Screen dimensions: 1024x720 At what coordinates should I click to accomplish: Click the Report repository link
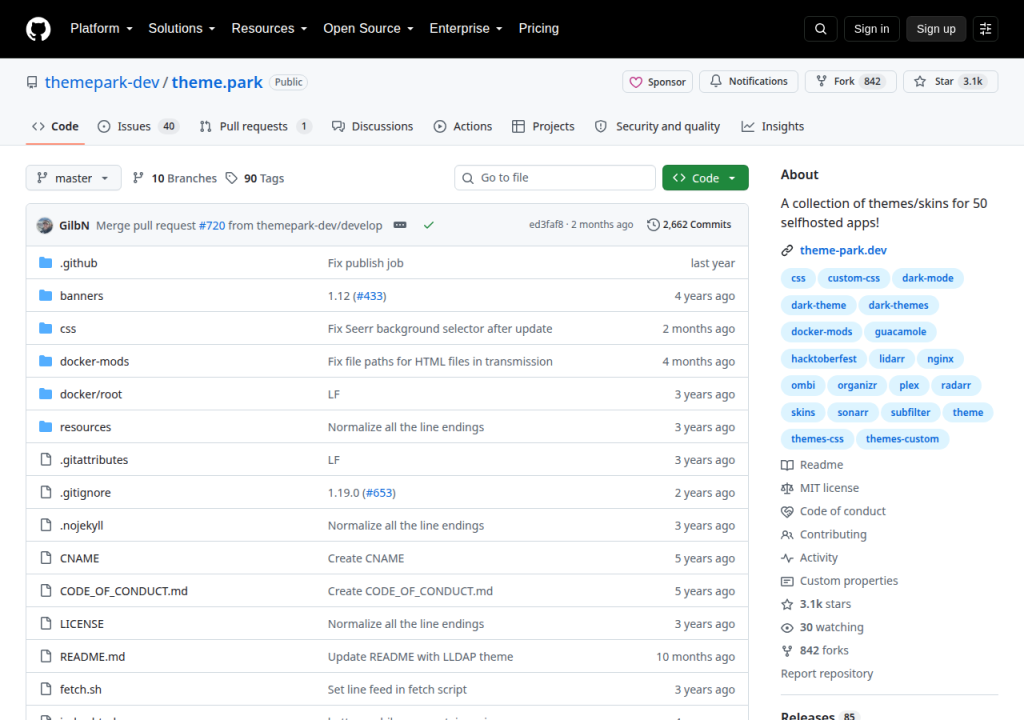pos(827,674)
